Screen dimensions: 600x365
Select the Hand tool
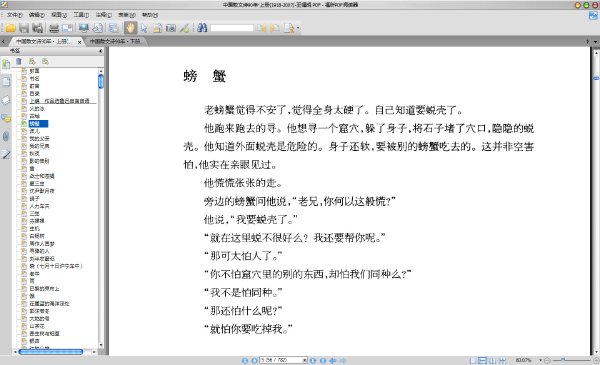pyautogui.click(x=130, y=28)
